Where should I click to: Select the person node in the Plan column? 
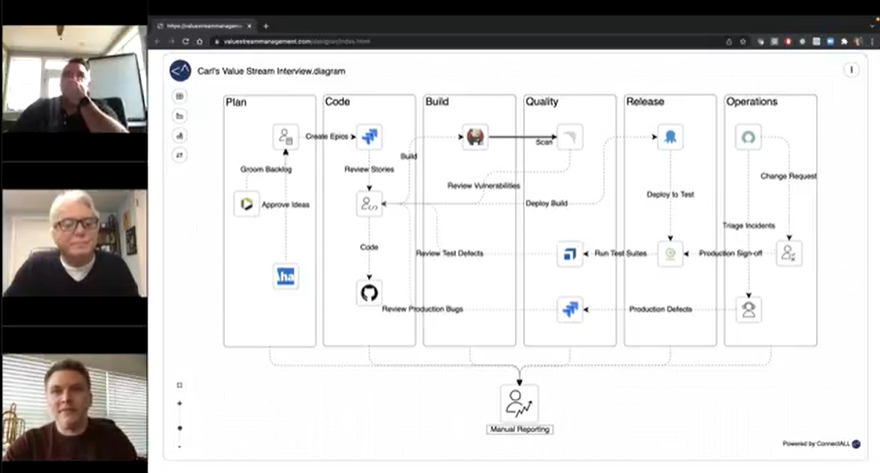pos(286,136)
